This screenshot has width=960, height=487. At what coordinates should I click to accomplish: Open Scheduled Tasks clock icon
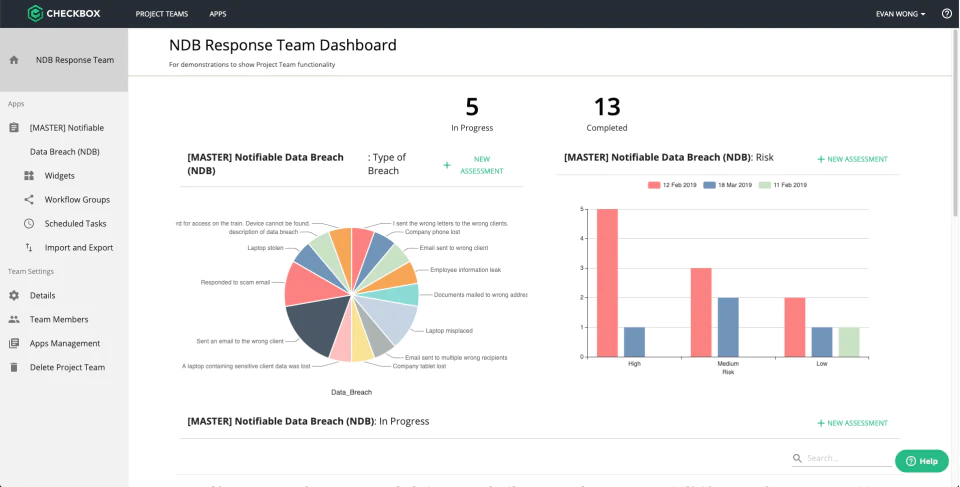tap(29, 224)
